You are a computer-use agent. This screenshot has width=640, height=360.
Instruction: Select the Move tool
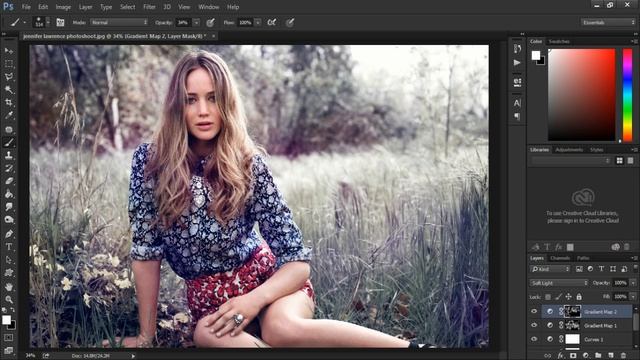tap(9, 51)
